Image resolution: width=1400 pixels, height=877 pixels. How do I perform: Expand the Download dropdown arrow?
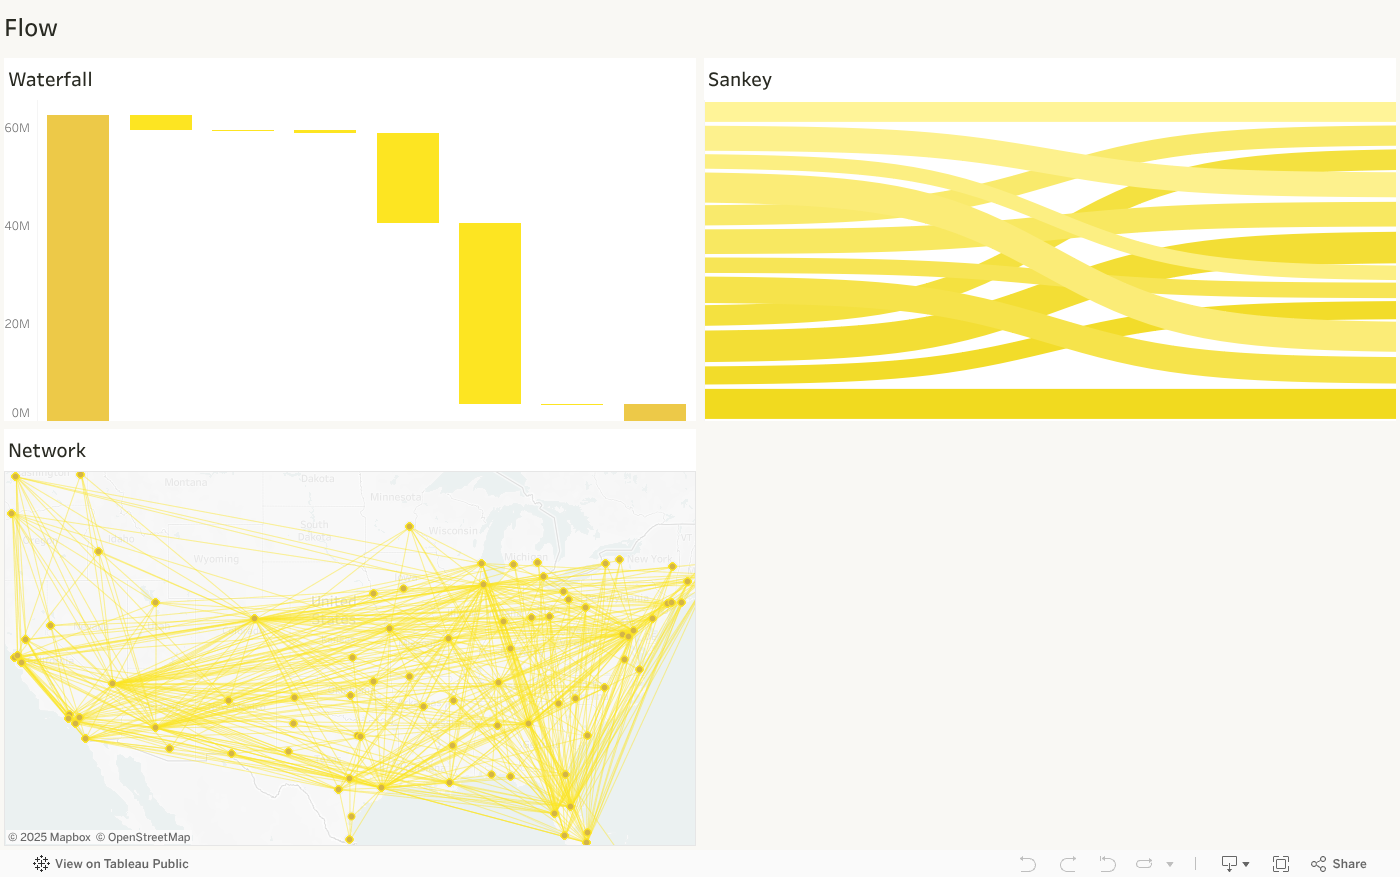1246,865
